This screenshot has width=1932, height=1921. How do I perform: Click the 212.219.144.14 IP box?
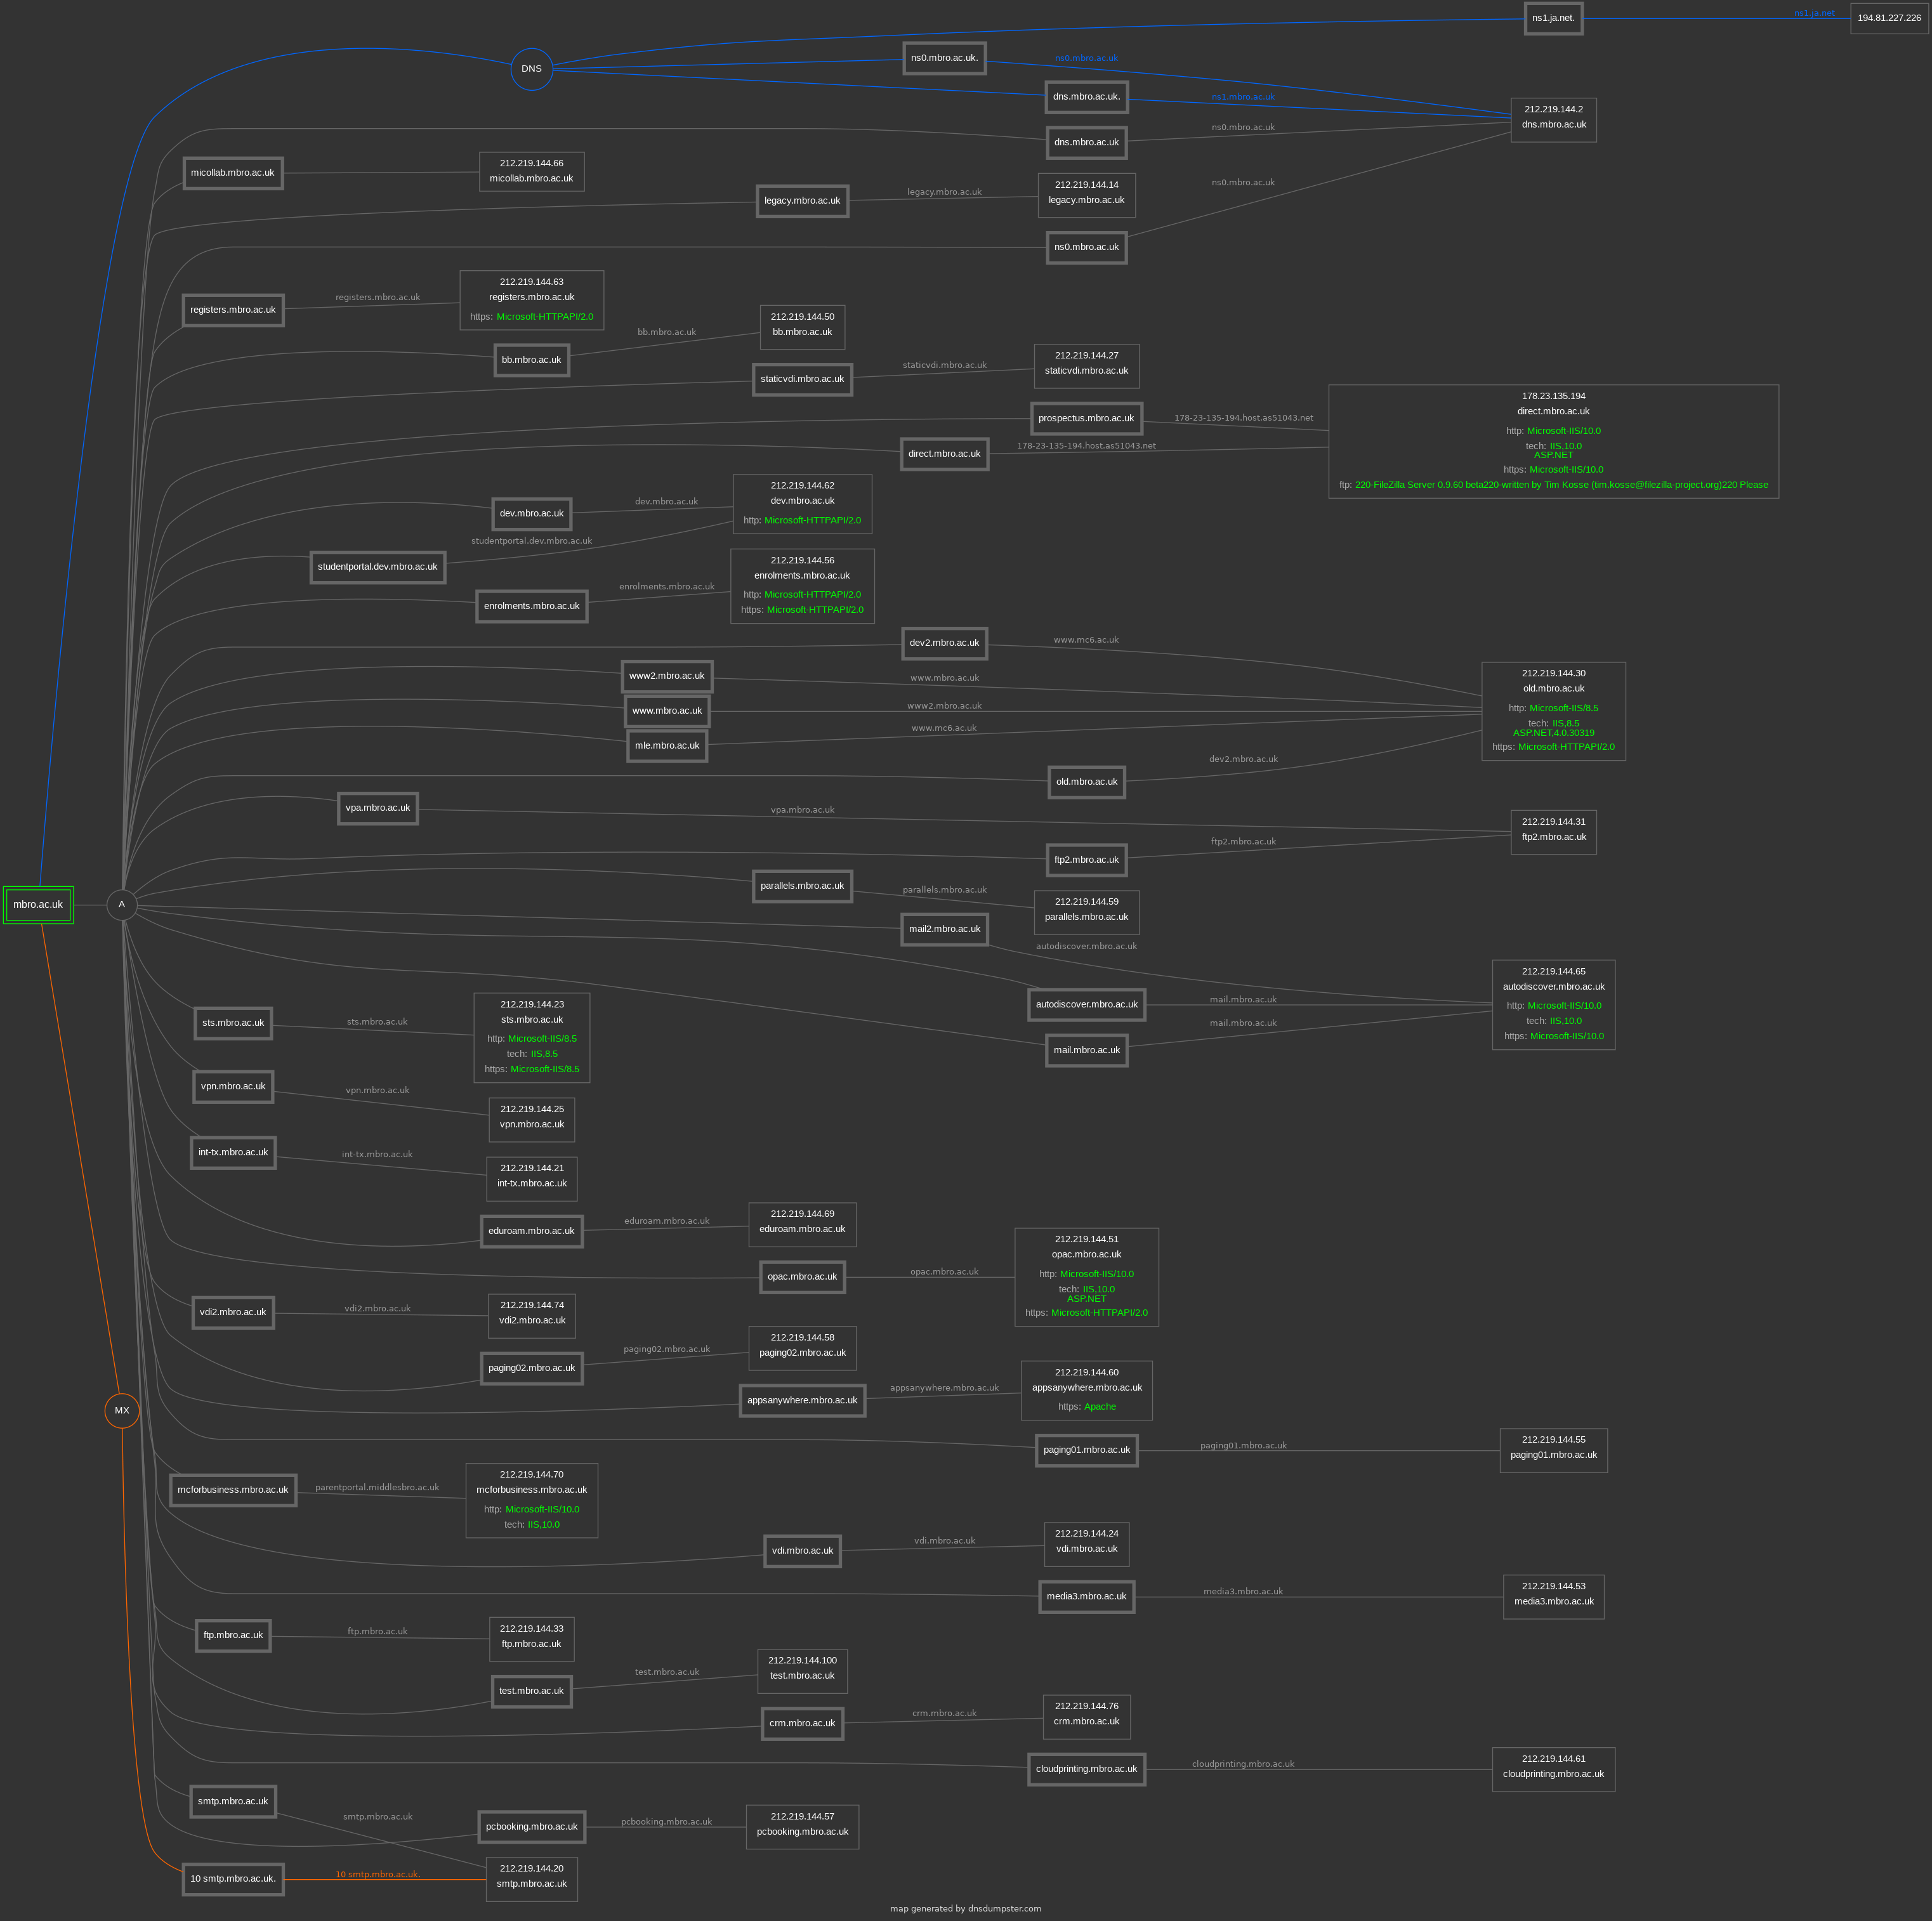click(1086, 195)
